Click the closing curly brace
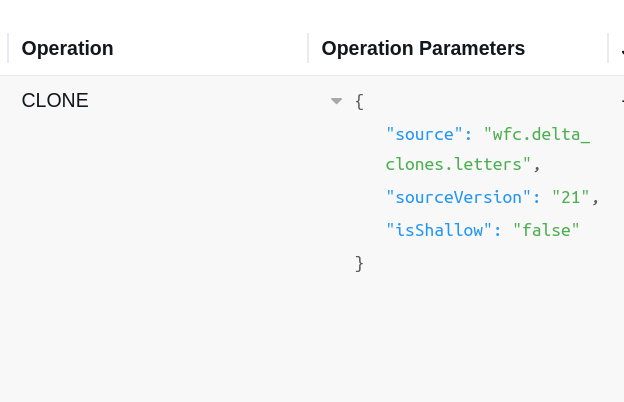The height and width of the screenshot is (402, 624). pos(359,263)
